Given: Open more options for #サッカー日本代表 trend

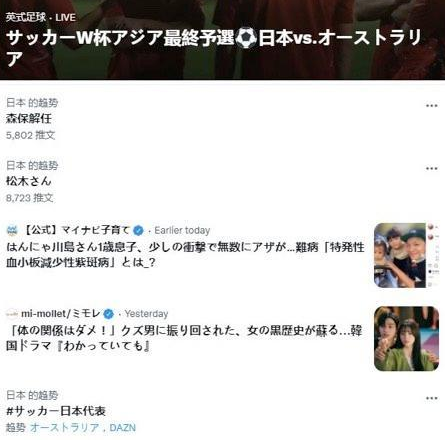Looking at the screenshot, I should click(431, 398).
